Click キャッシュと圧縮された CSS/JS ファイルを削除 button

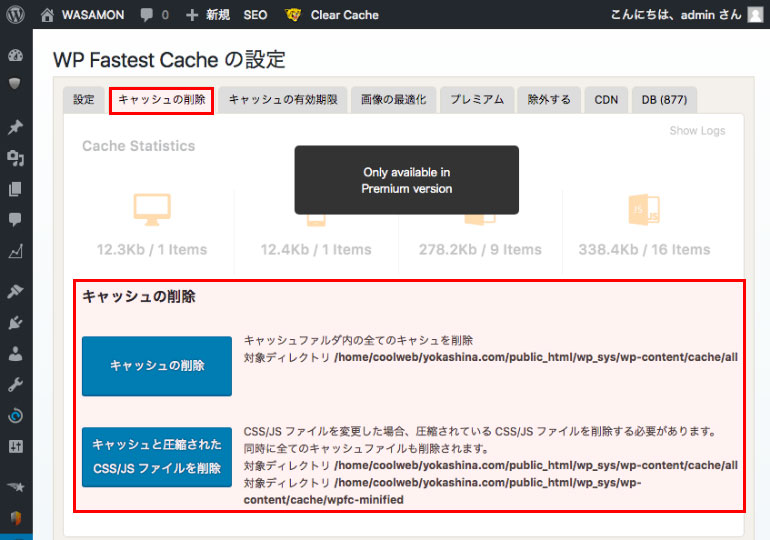coord(157,457)
